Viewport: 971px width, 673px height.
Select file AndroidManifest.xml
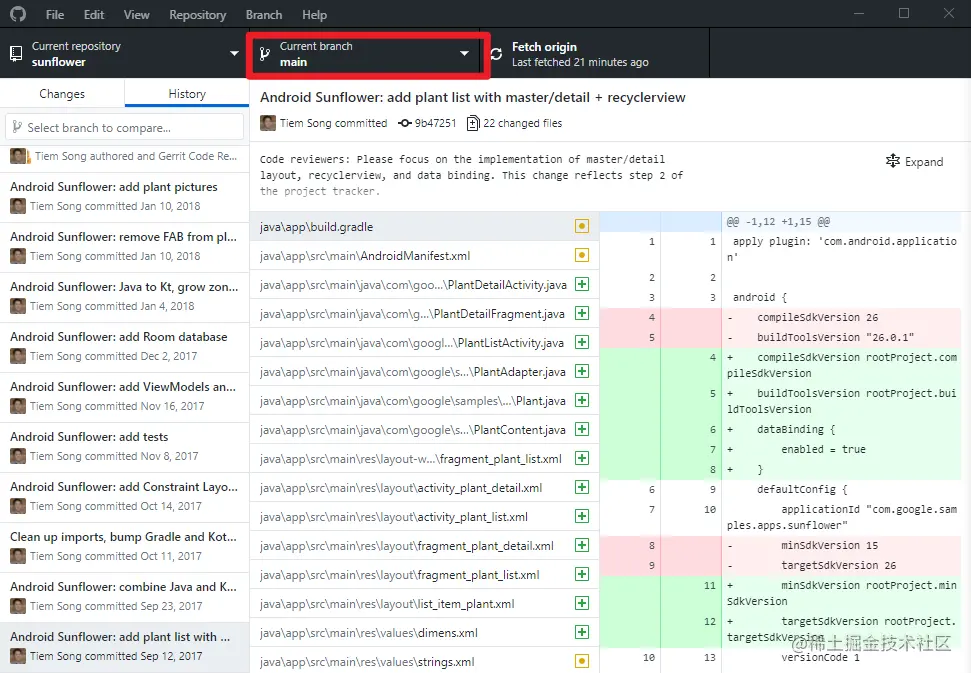424,256
